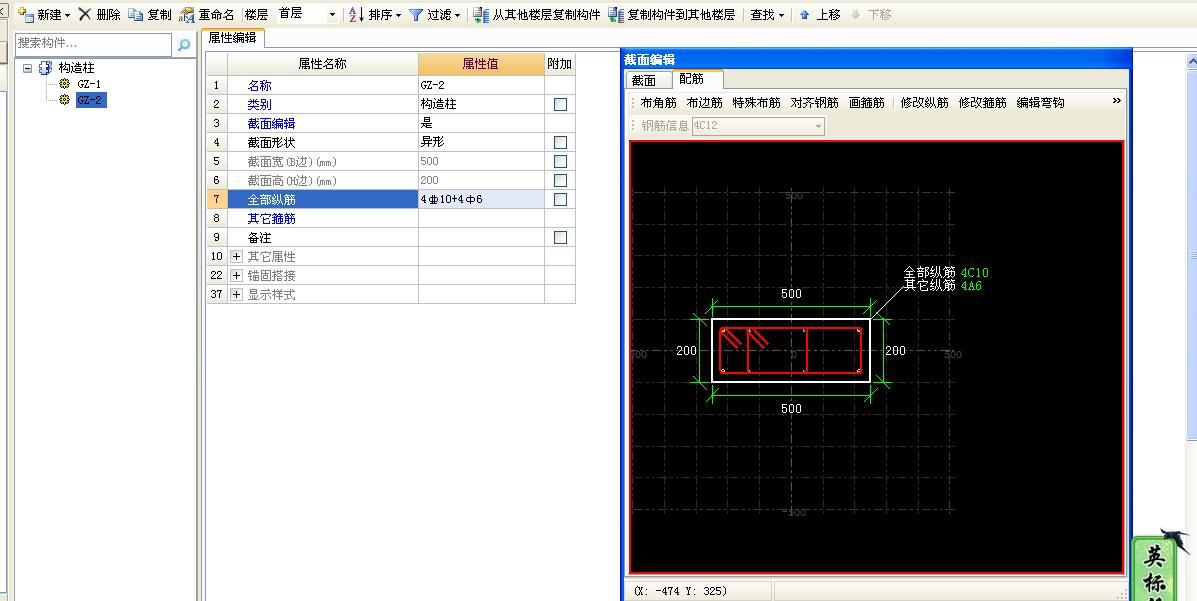Click the 其它箍筋 property link
The image size is (1197, 601).
pyautogui.click(x=271, y=218)
